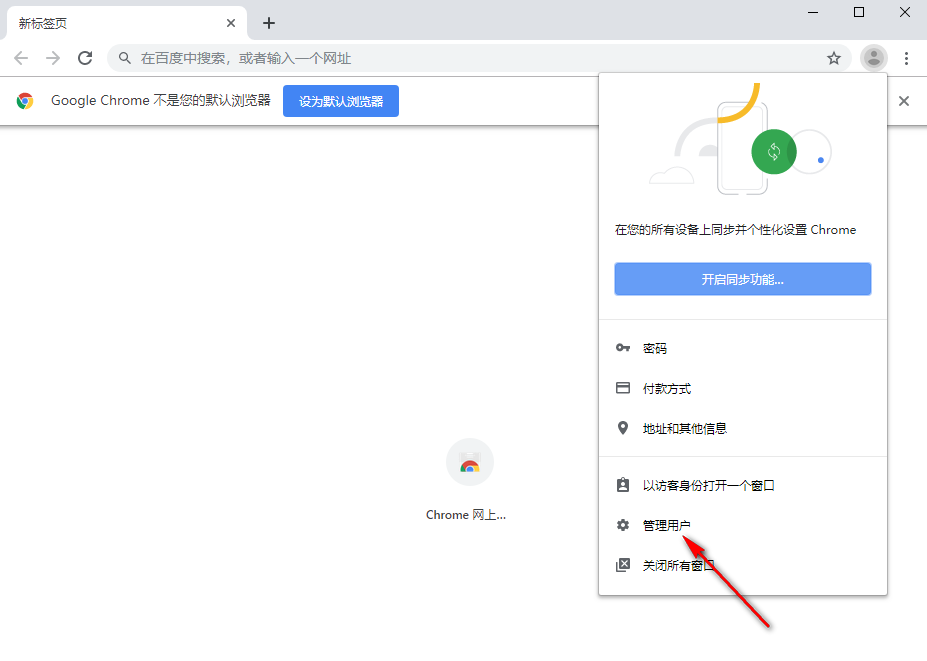Open a new tab with the plus button
Viewport: 927px width, 661px height.
(x=269, y=23)
